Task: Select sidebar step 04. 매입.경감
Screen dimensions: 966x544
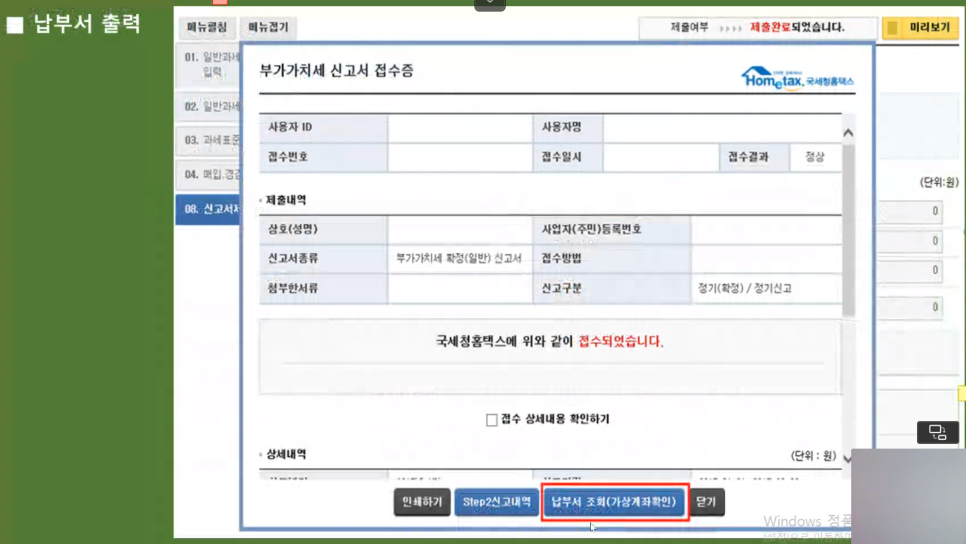Action: (x=208, y=174)
